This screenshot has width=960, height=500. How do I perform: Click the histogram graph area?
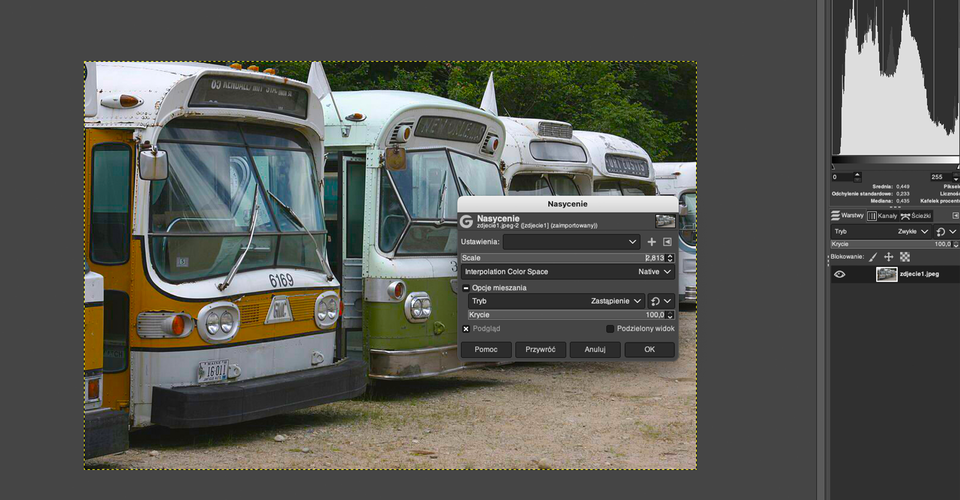pos(896,77)
